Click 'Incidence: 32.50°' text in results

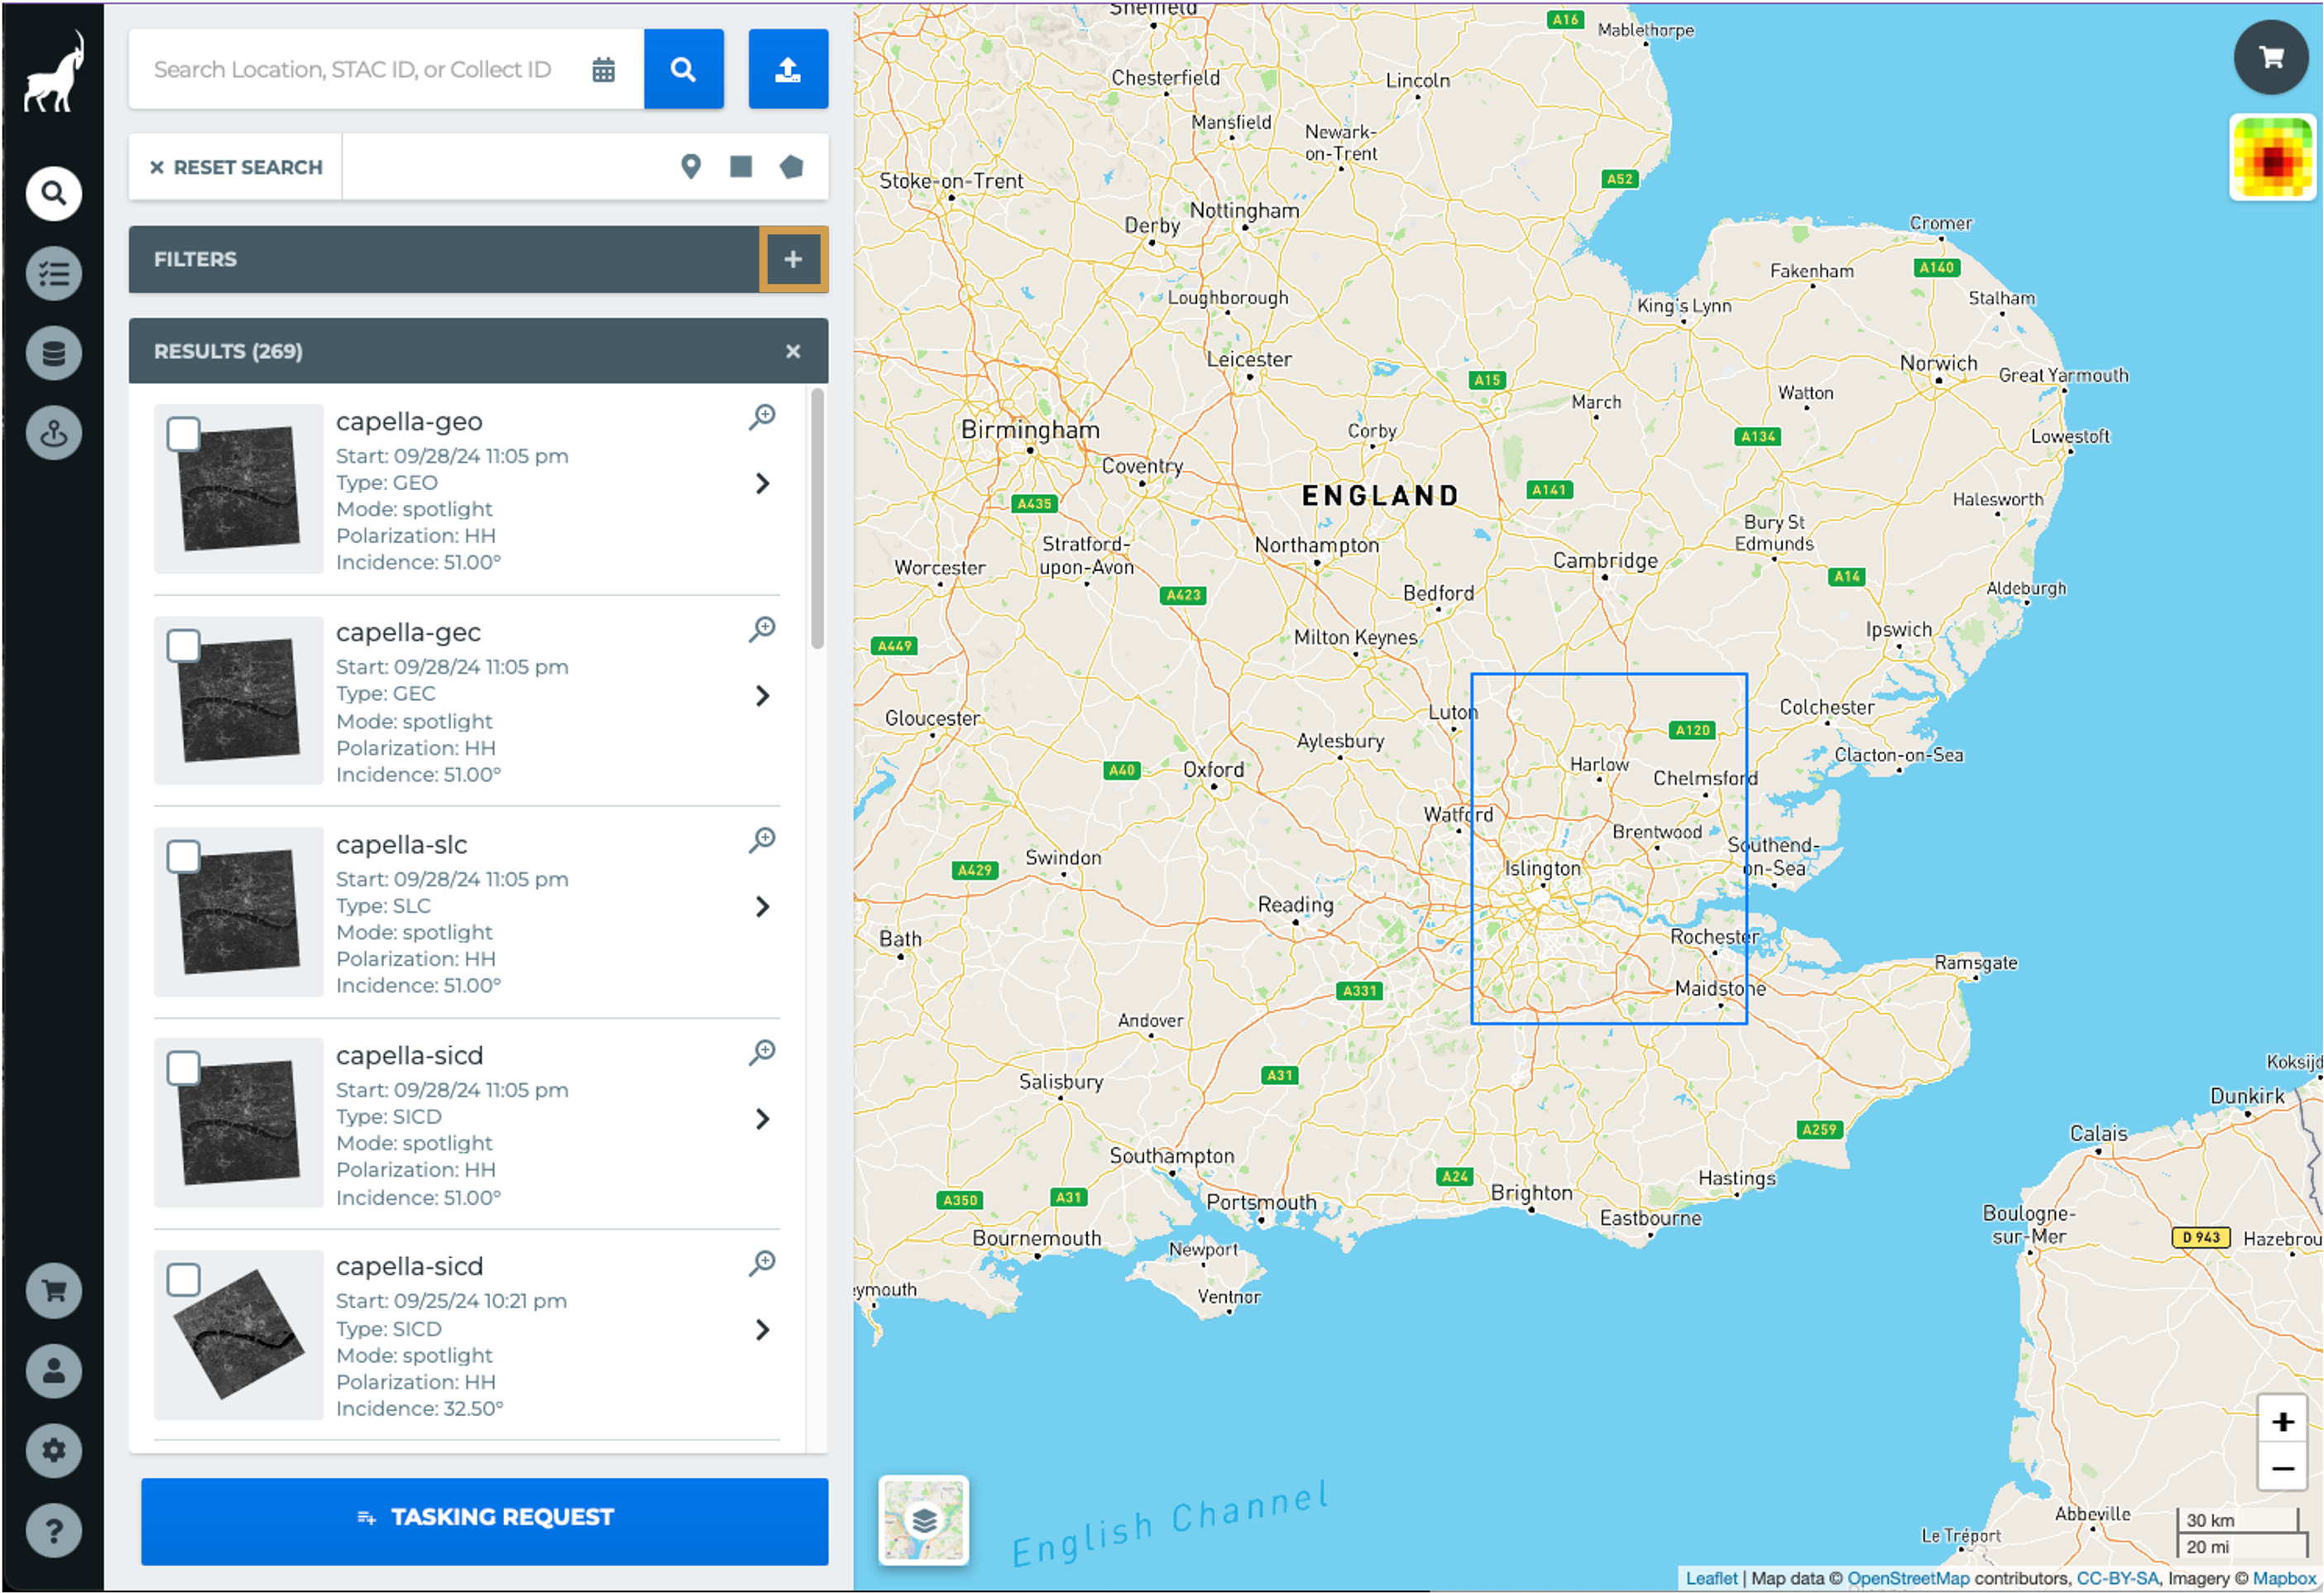pos(419,1408)
